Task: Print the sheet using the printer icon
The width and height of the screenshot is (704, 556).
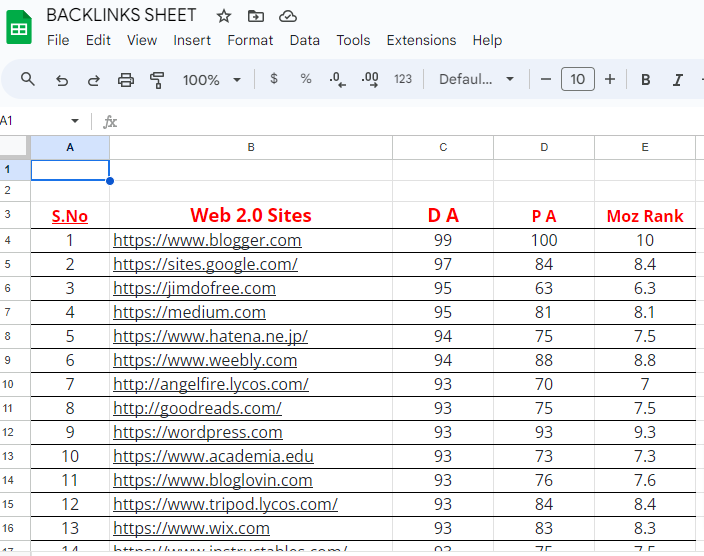Action: tap(126, 80)
